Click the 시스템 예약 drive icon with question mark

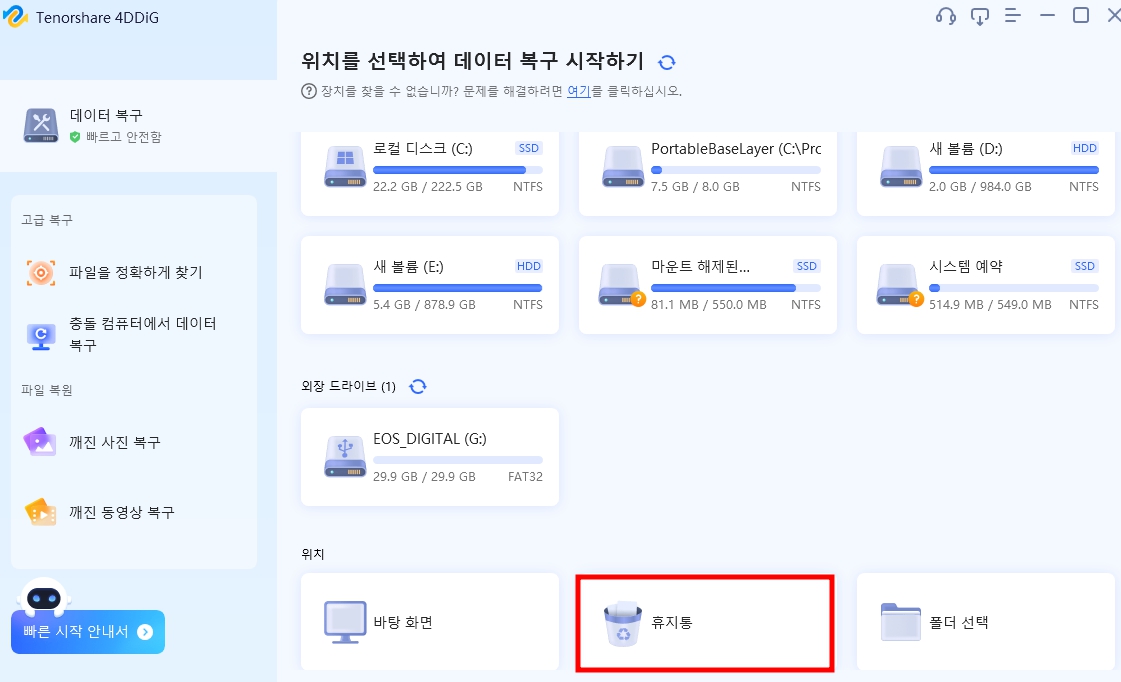coord(901,285)
